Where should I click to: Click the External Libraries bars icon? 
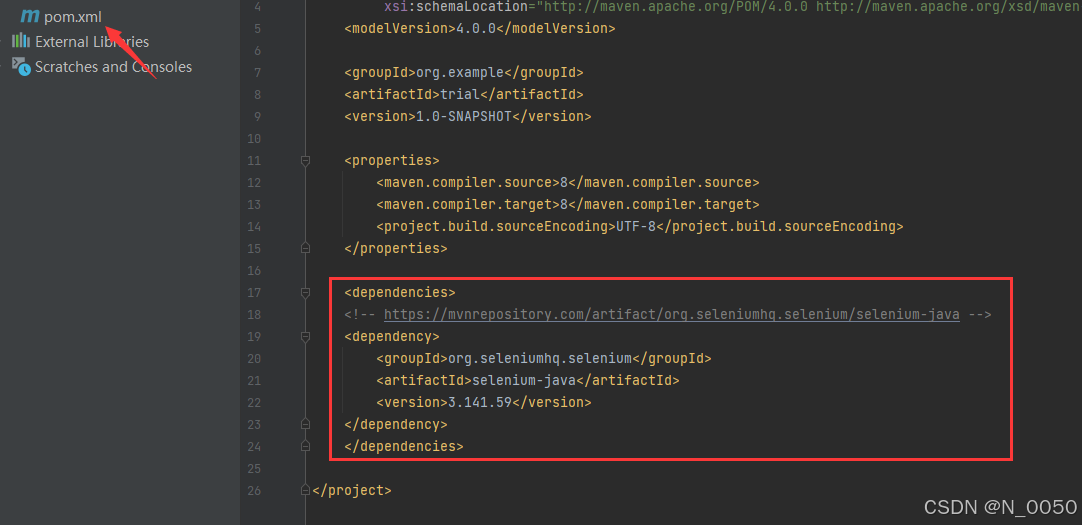pos(21,41)
